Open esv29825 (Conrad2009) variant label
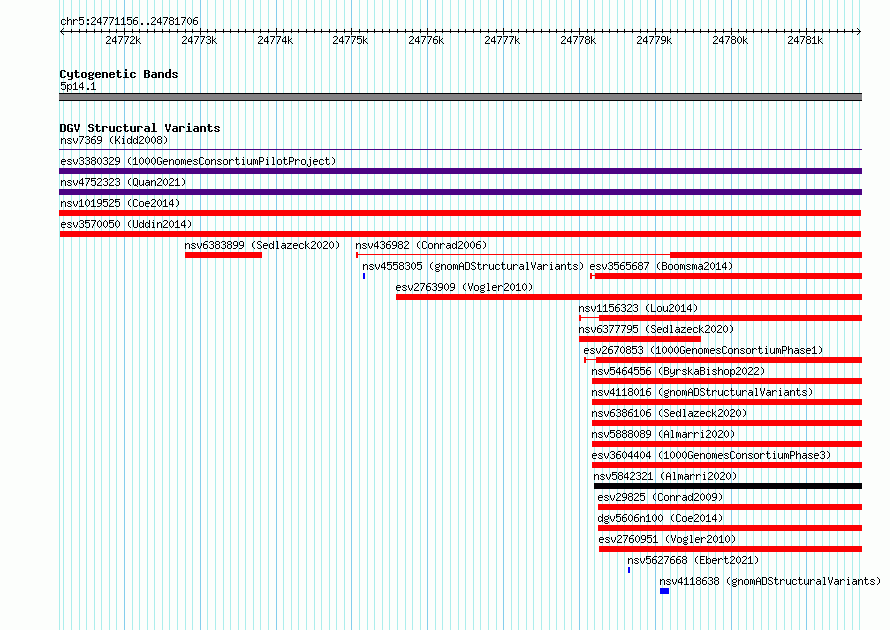This screenshot has width=890, height=630. pyautogui.click(x=660, y=497)
